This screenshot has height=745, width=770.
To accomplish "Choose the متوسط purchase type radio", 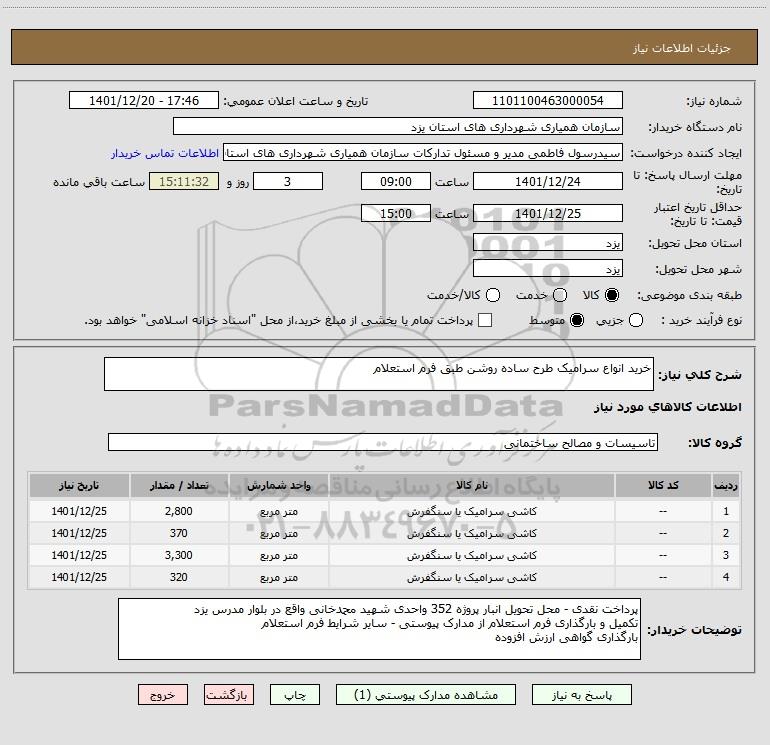I will (577, 320).
